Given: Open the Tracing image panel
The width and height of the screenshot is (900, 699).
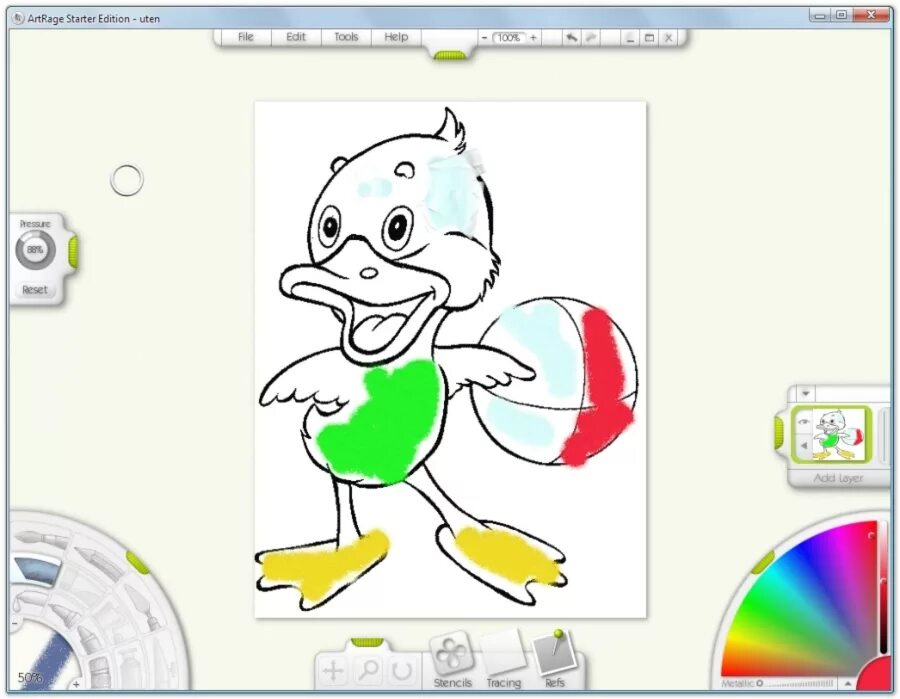Looking at the screenshot, I should (x=503, y=660).
